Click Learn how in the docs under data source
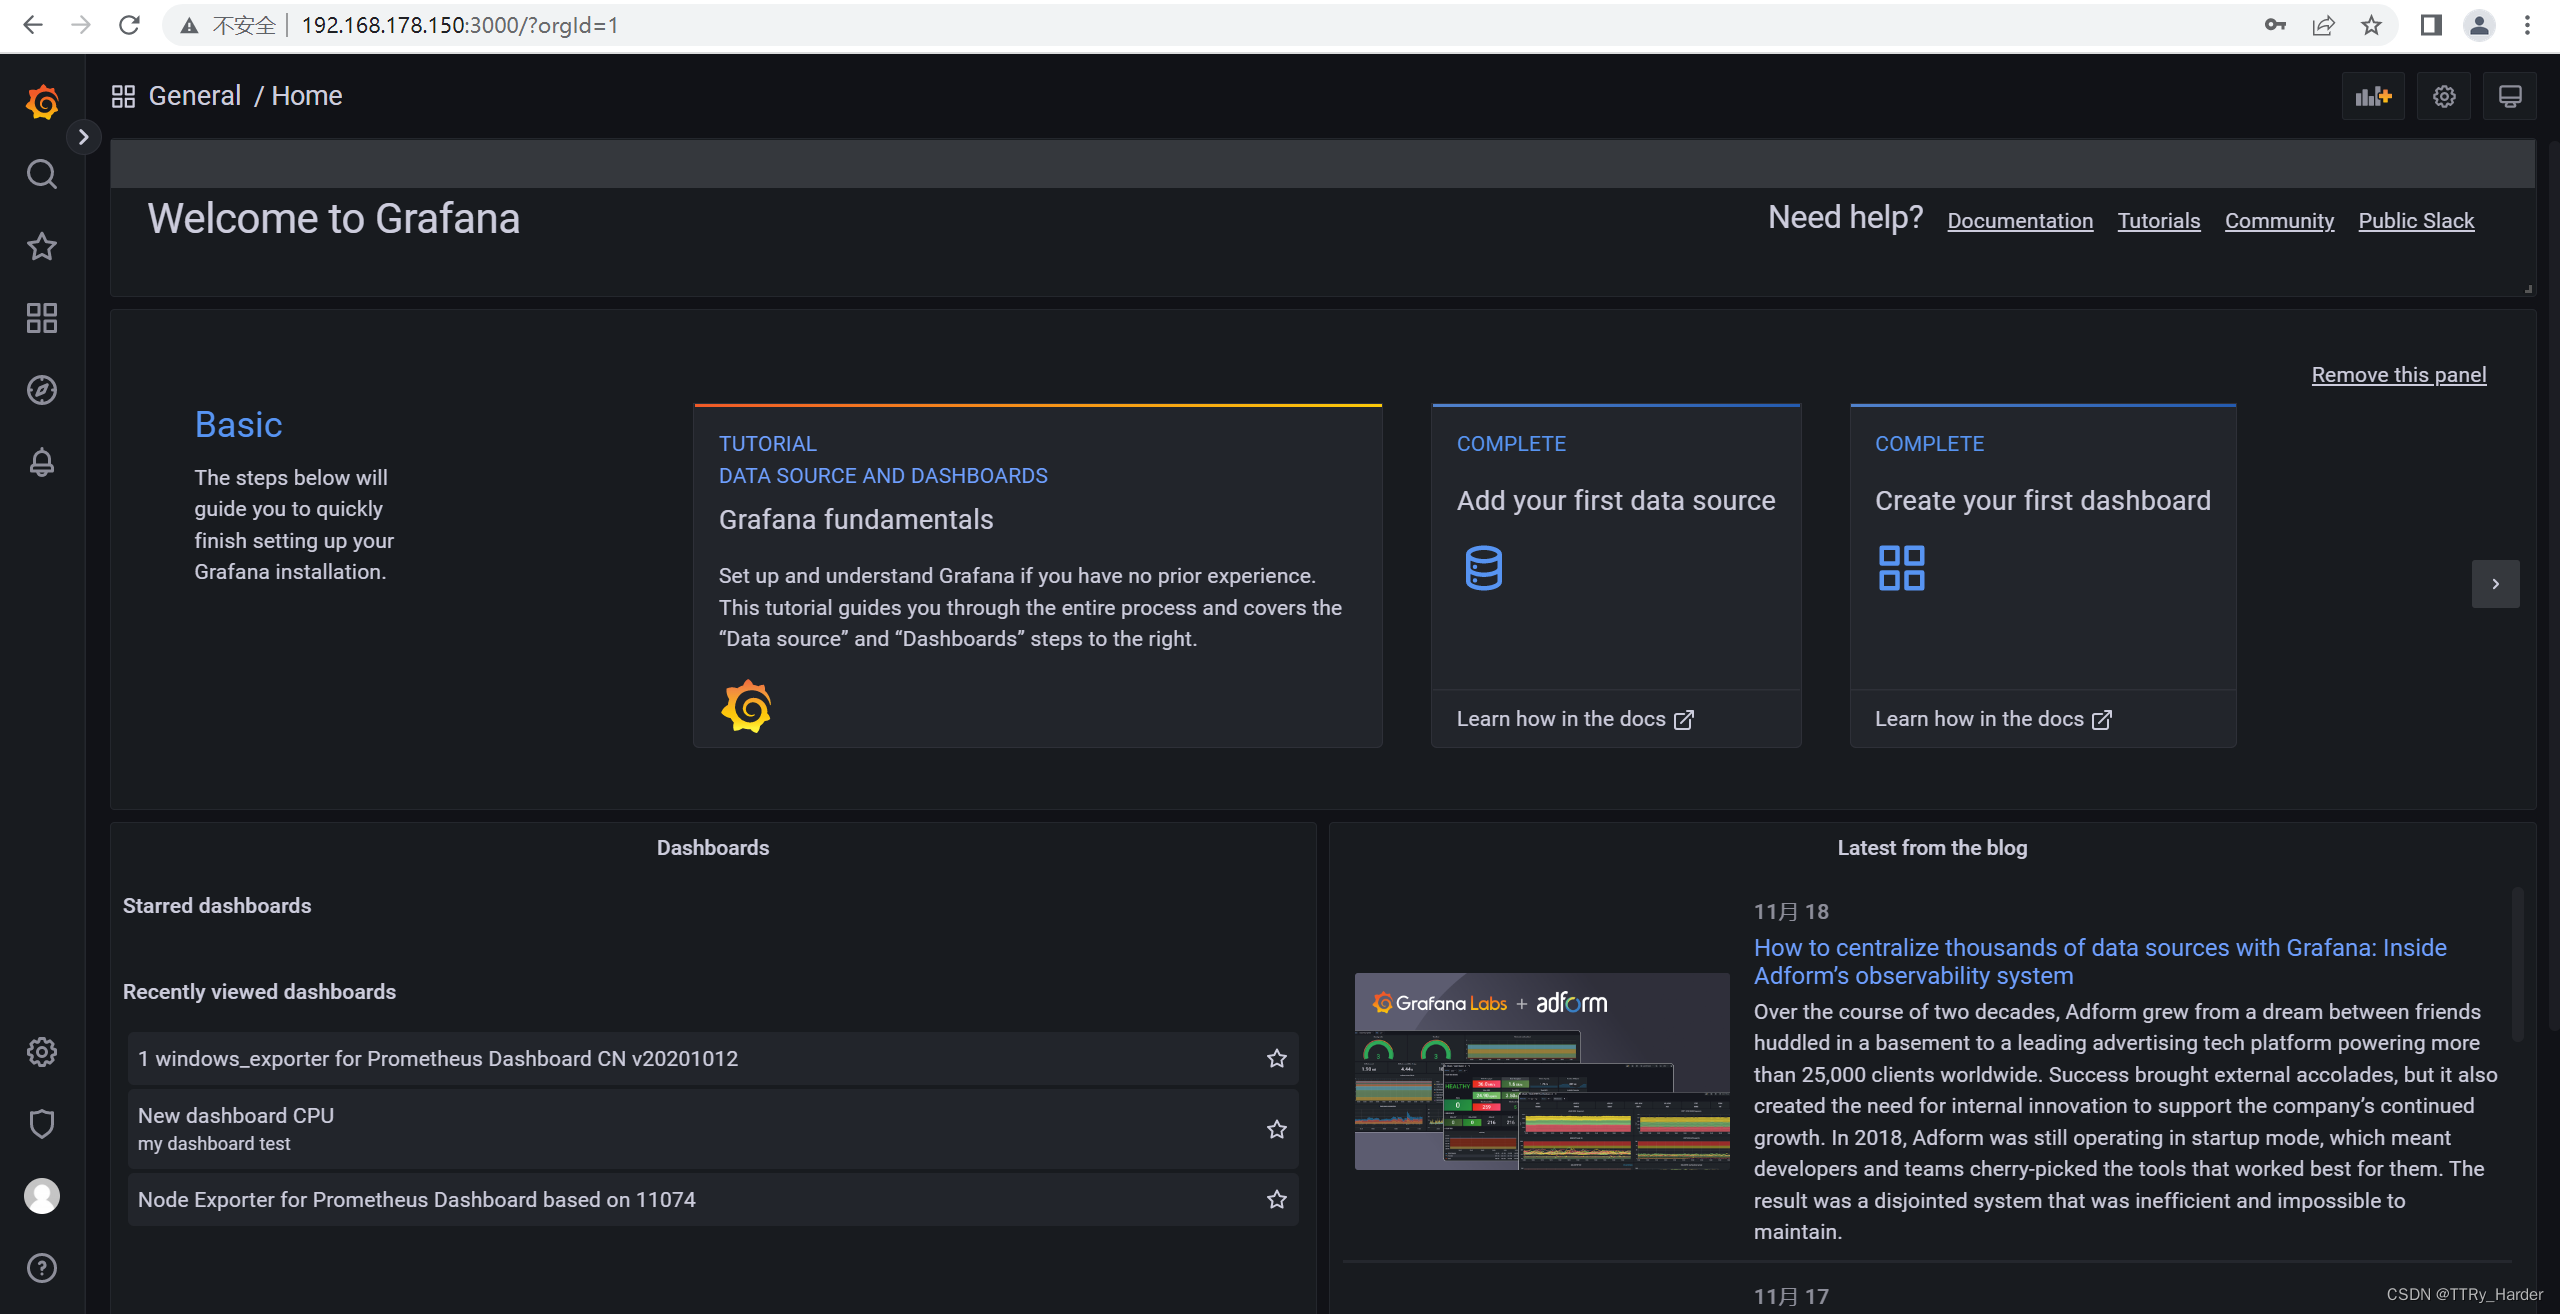2560x1314 pixels. pyautogui.click(x=1575, y=719)
